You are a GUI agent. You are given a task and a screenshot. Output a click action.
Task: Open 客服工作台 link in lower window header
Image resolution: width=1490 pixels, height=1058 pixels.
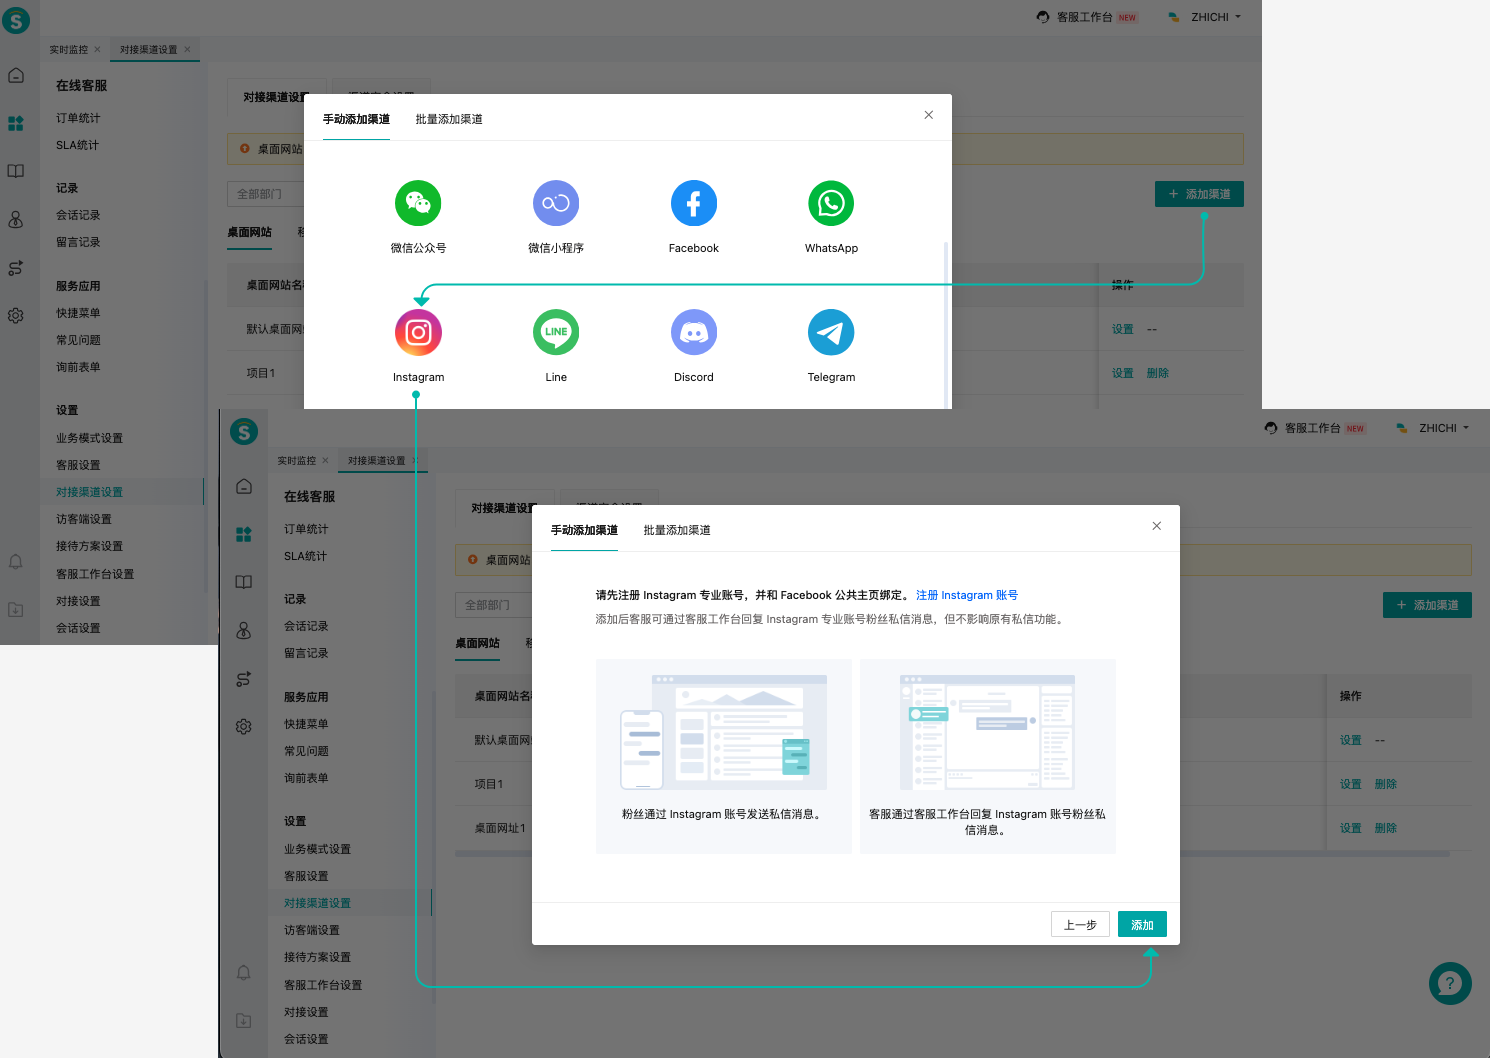(1315, 428)
